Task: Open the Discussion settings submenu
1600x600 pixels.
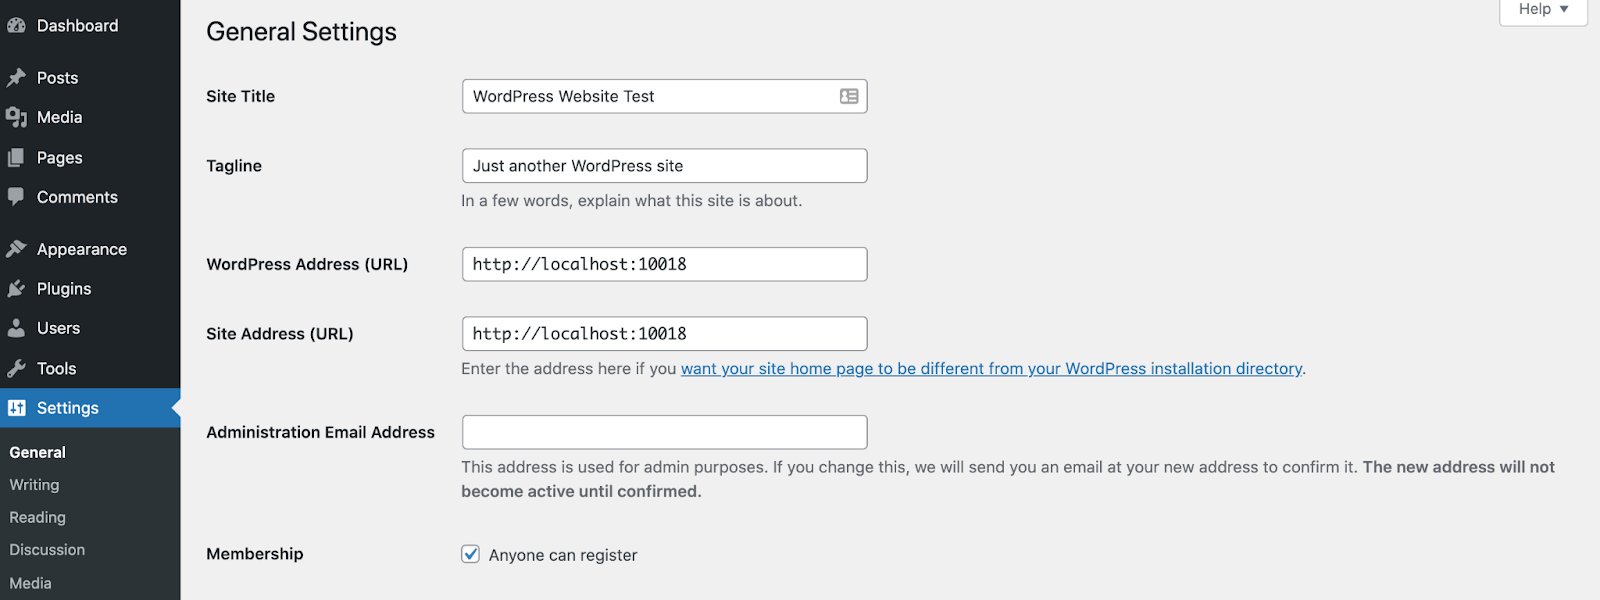Action: (47, 550)
